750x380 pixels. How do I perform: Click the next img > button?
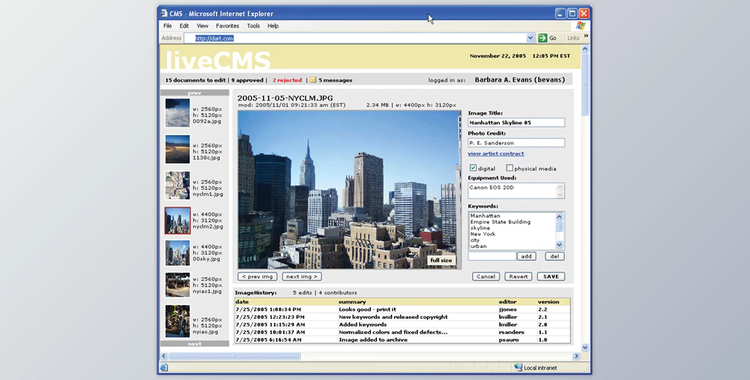pos(302,277)
